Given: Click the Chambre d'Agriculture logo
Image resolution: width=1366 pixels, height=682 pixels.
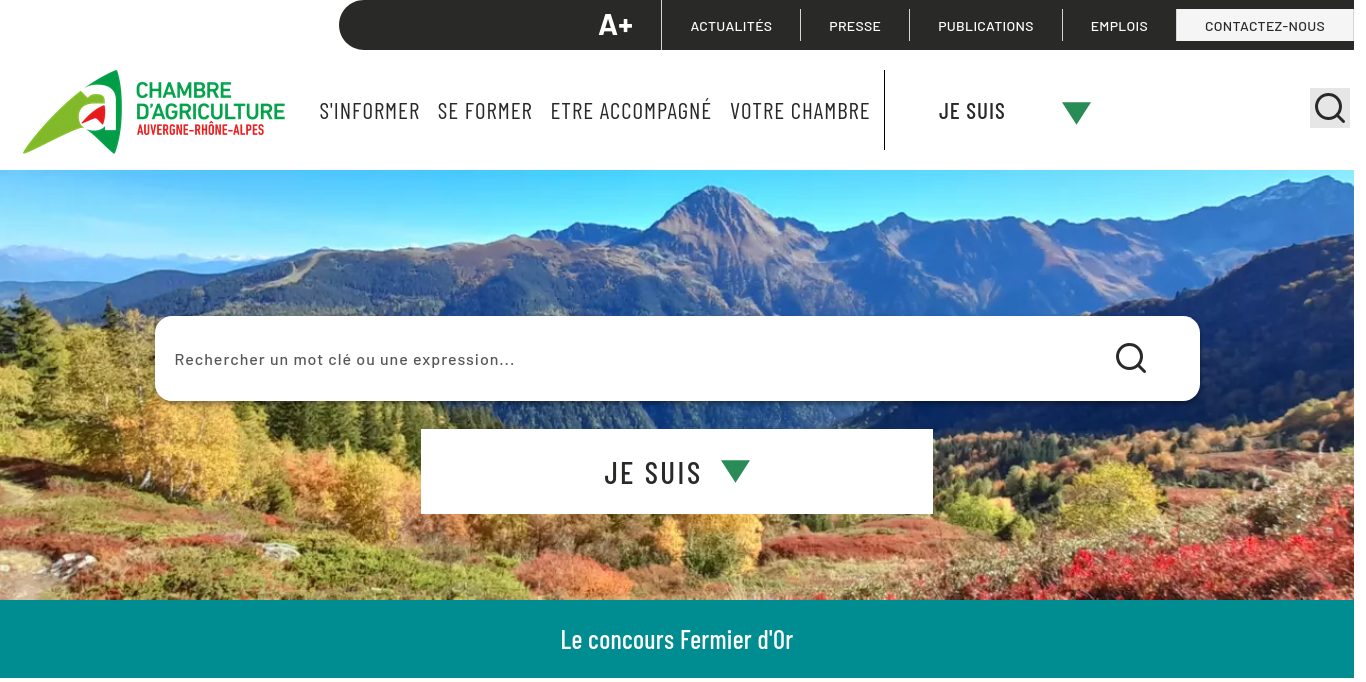Looking at the screenshot, I should 154,112.
